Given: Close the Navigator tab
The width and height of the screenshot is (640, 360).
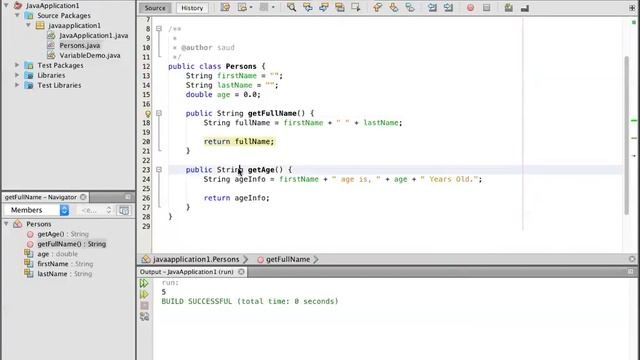Looking at the screenshot, I should [83, 197].
